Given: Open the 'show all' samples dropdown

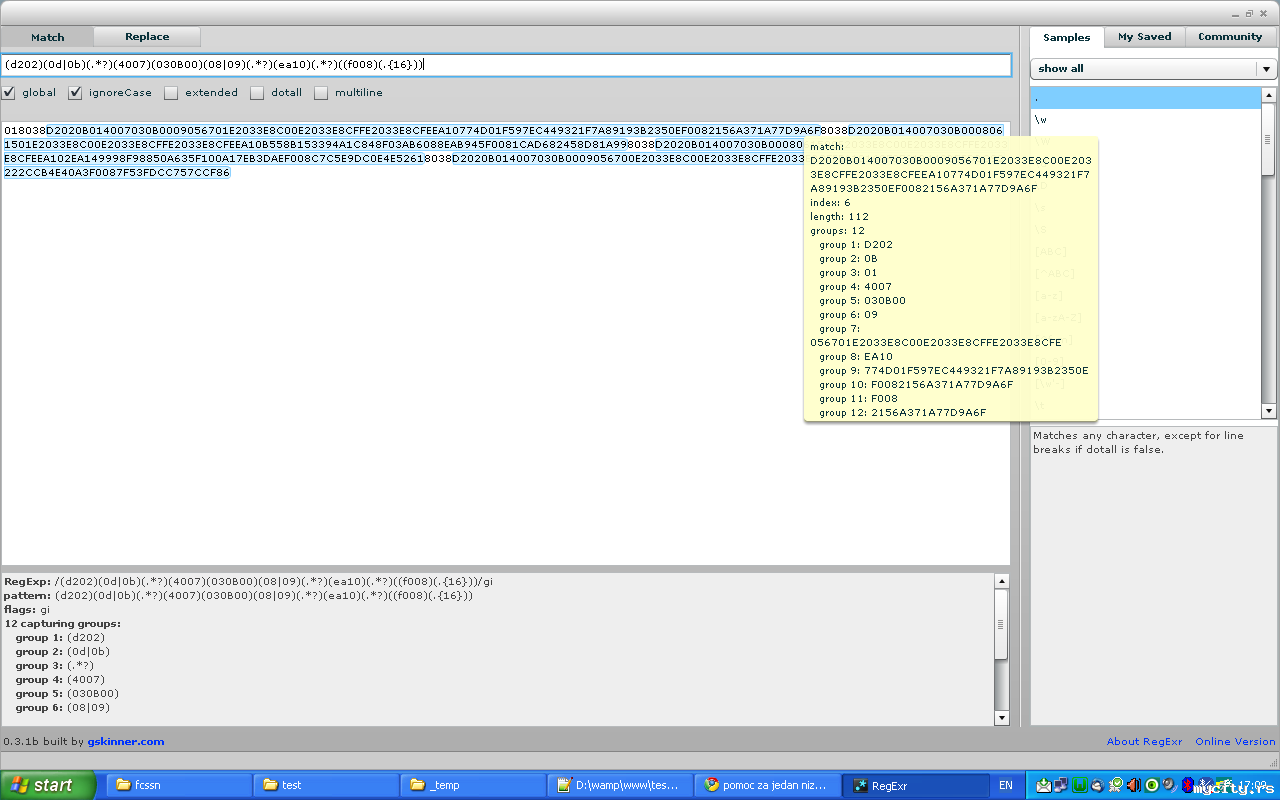Looking at the screenshot, I should (1266, 69).
